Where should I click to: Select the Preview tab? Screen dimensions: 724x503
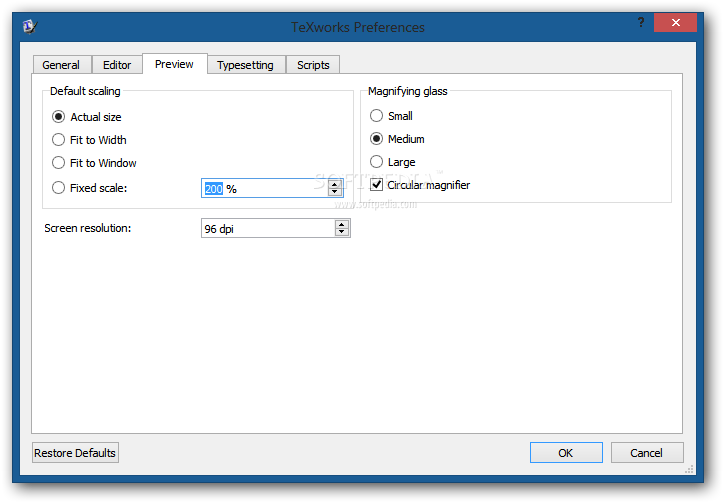tap(175, 64)
